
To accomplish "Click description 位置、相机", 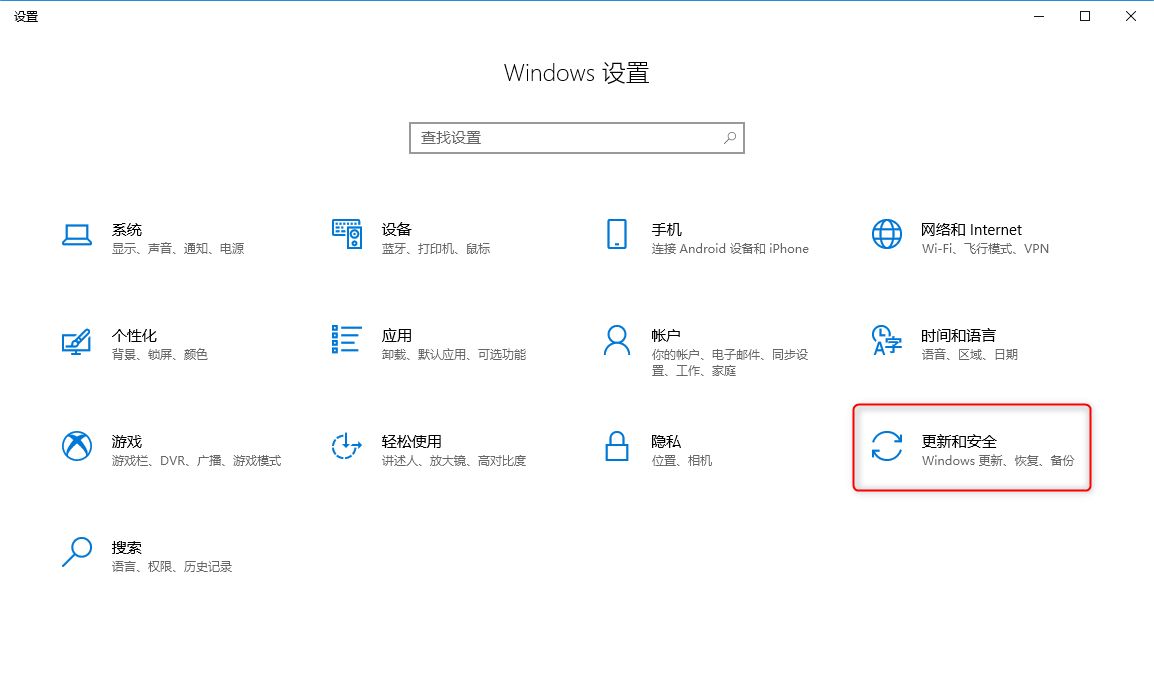I will click(682, 461).
